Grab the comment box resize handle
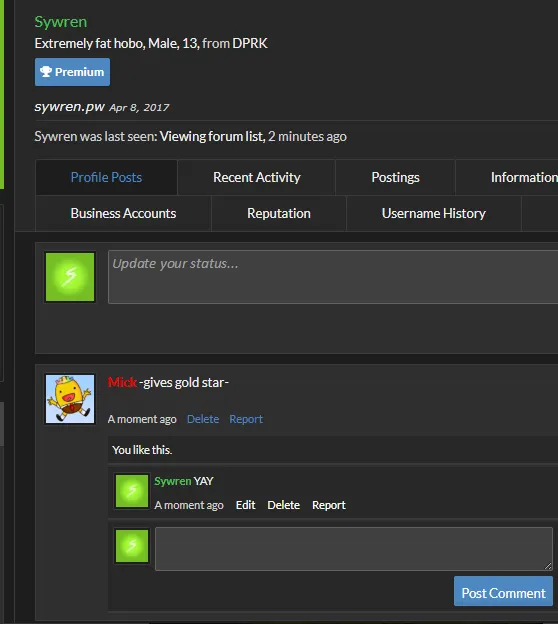The height and width of the screenshot is (624, 558). (x=548, y=566)
